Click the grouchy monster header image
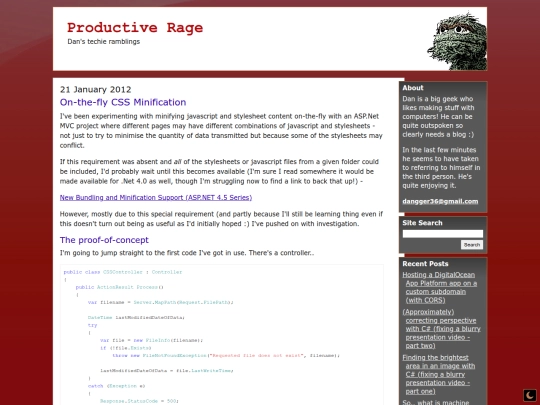Image resolution: width=540 pixels, height=405 pixels. (457, 41)
